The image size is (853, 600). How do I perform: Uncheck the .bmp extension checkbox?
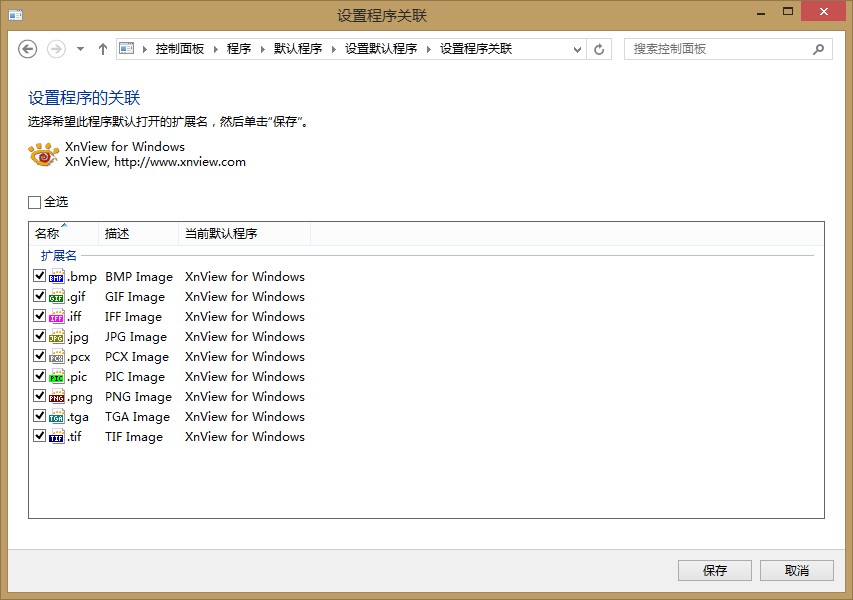tap(39, 275)
